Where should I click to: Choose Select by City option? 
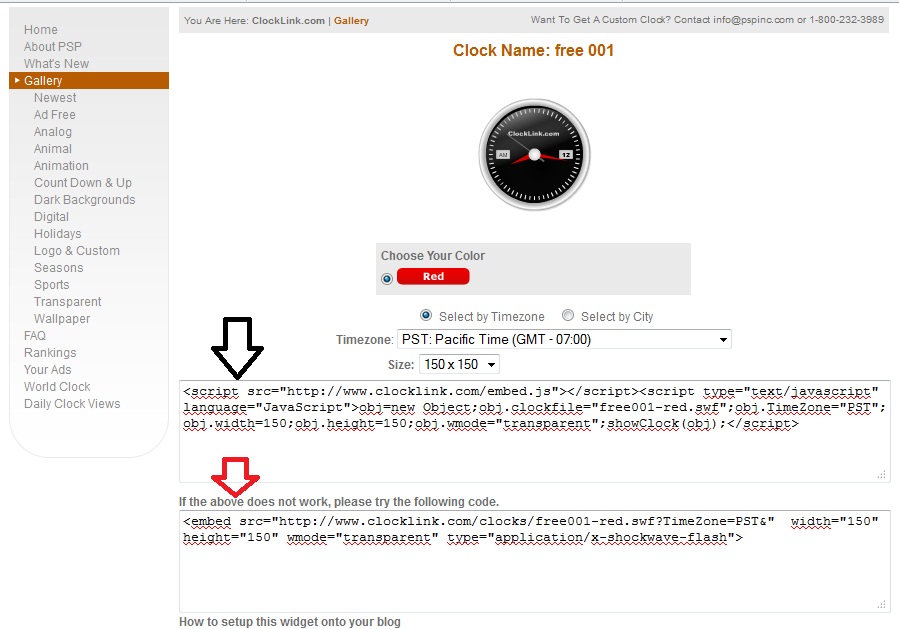568,315
